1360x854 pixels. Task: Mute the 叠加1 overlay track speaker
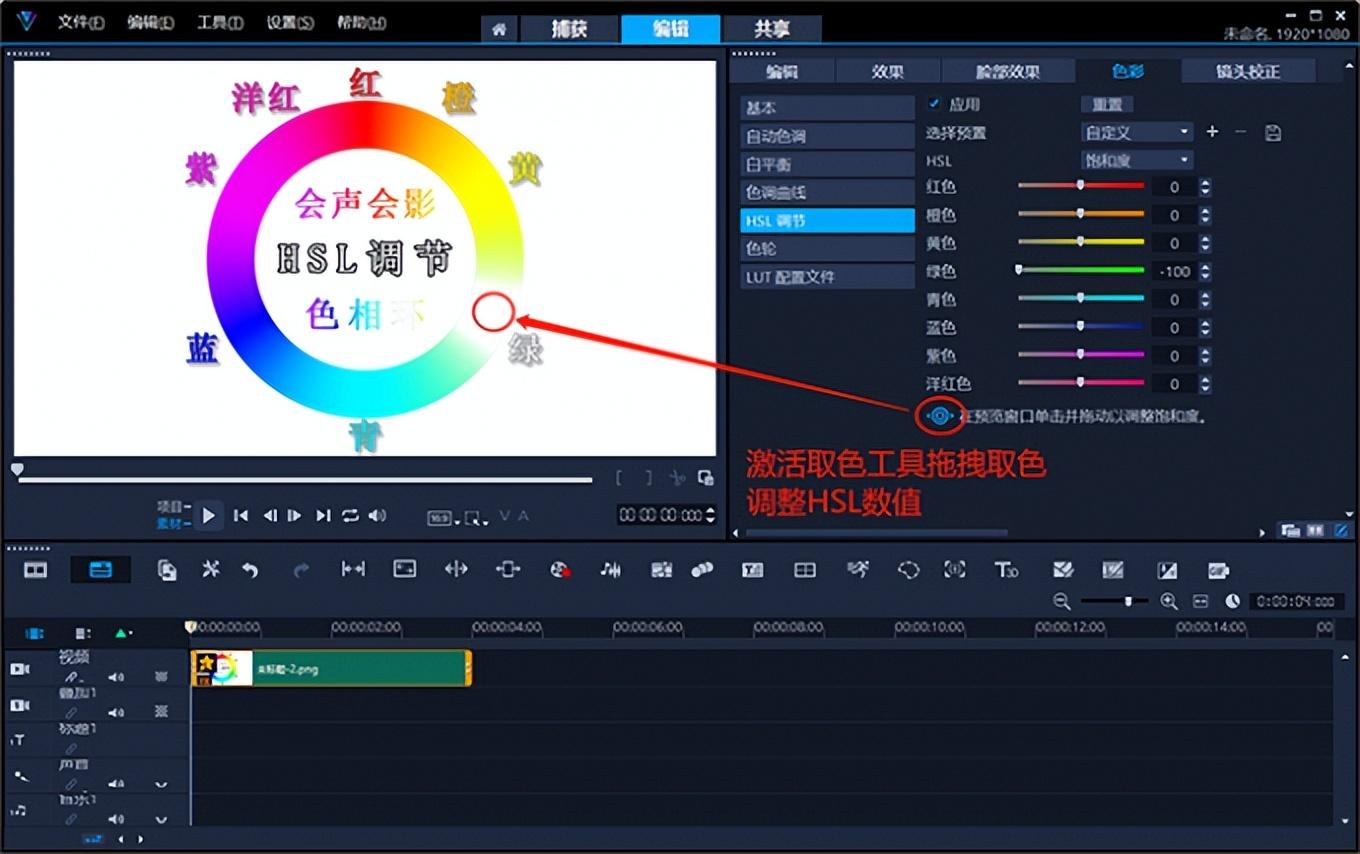[116, 713]
